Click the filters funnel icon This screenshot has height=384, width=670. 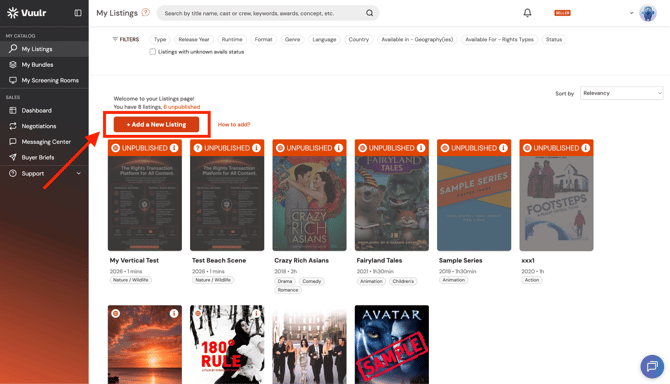(115, 39)
